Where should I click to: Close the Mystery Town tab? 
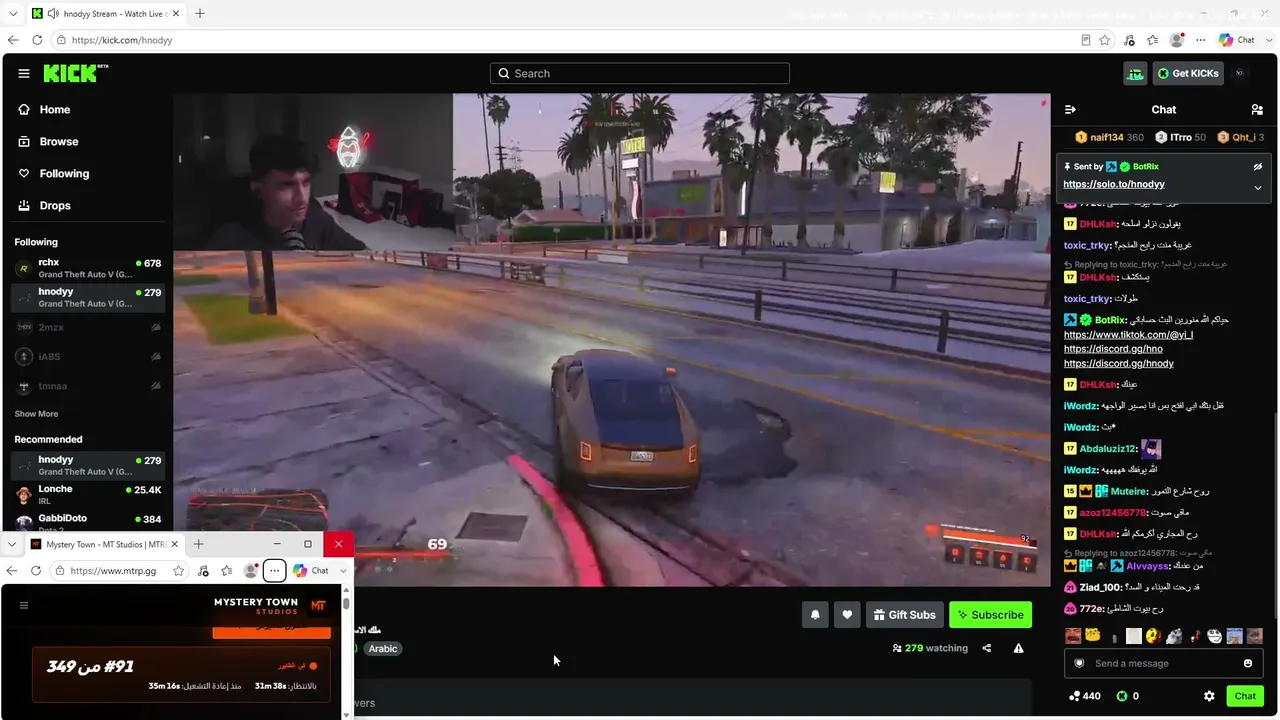click(x=175, y=544)
